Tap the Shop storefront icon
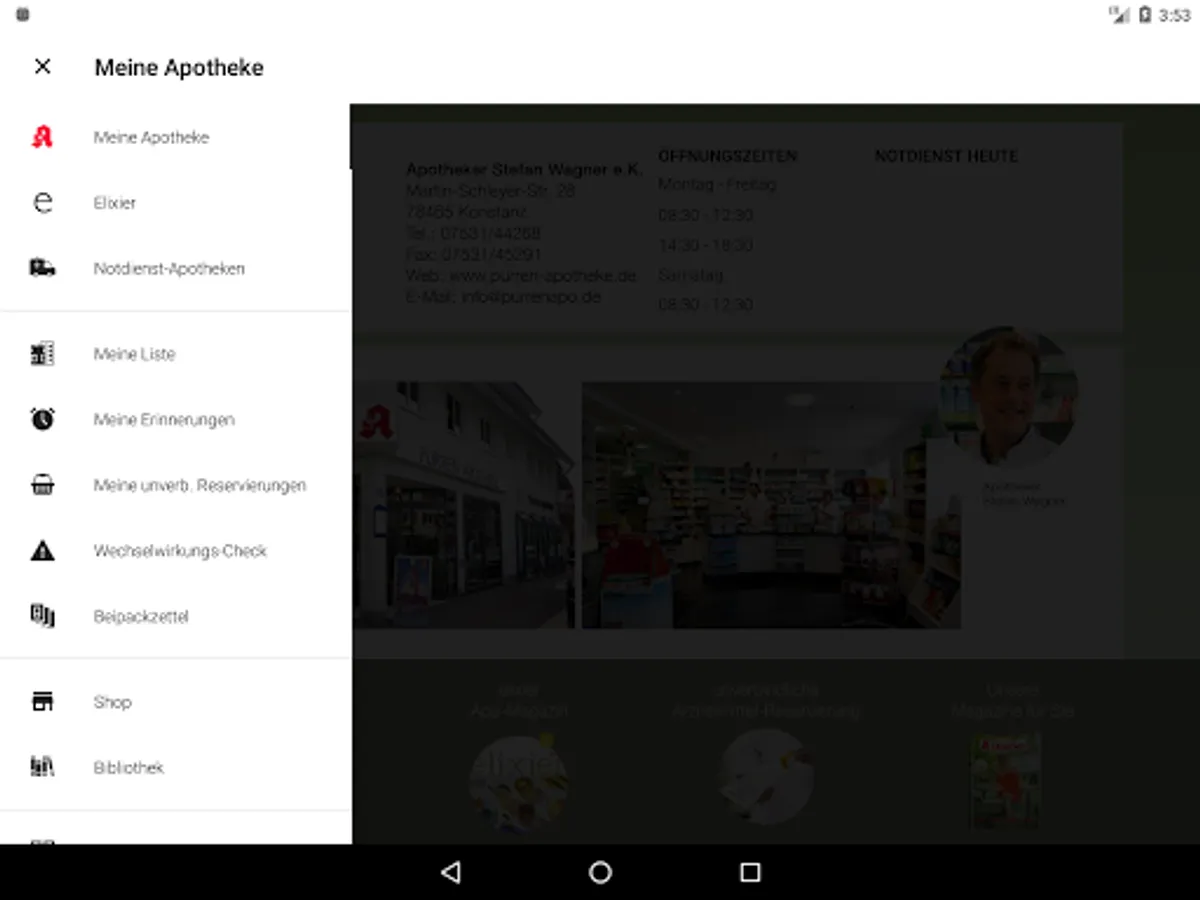The width and height of the screenshot is (1200, 900). [42, 702]
